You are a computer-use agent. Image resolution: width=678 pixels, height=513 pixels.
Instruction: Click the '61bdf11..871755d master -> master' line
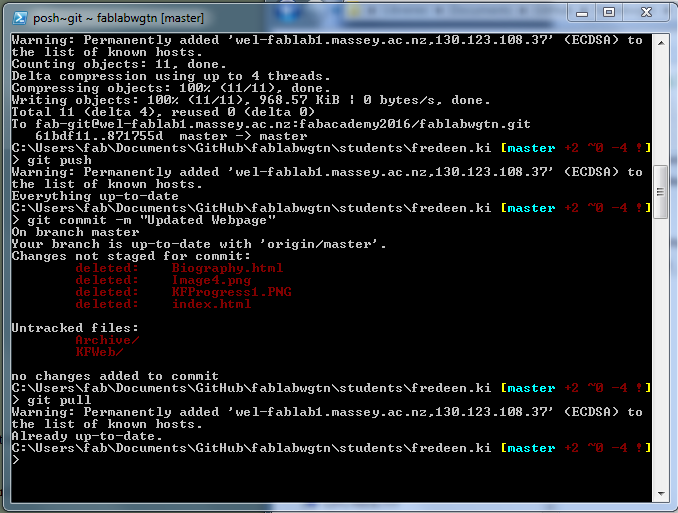click(171, 136)
